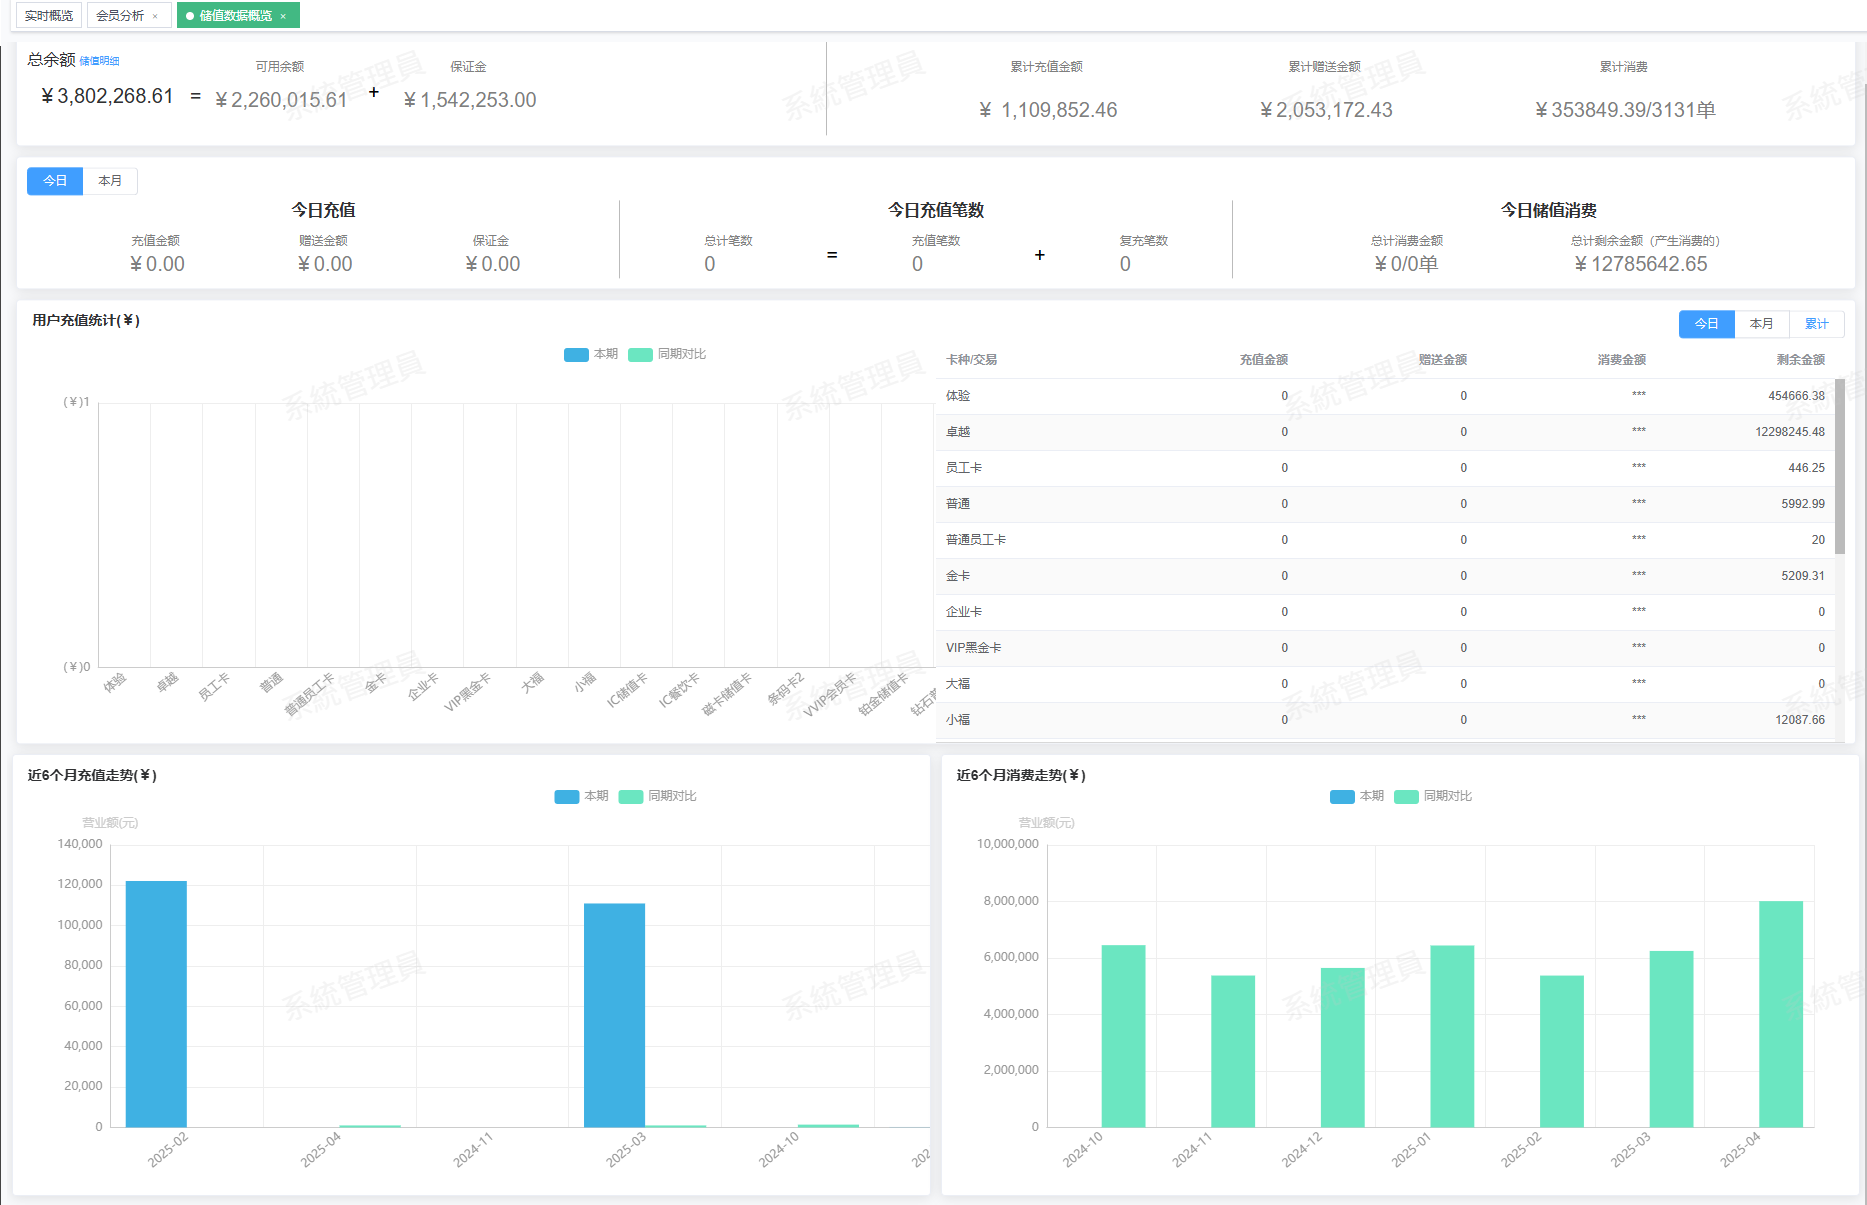Select 本月 in the 用户充值统计 panel

(1761, 324)
